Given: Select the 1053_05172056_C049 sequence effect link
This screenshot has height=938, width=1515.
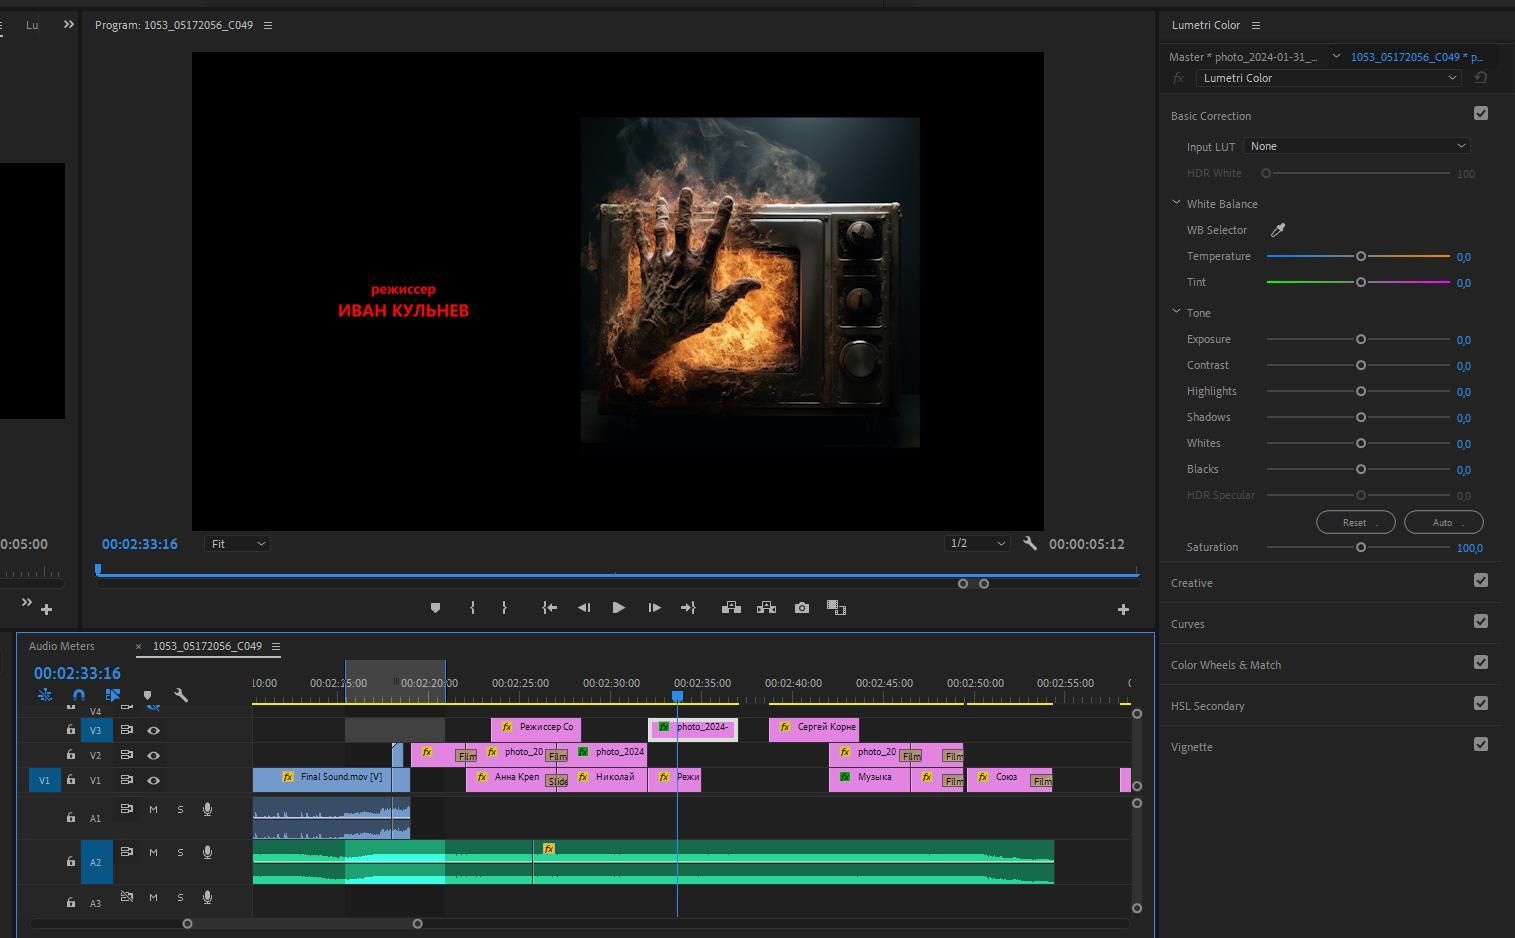Looking at the screenshot, I should pyautogui.click(x=1417, y=57).
